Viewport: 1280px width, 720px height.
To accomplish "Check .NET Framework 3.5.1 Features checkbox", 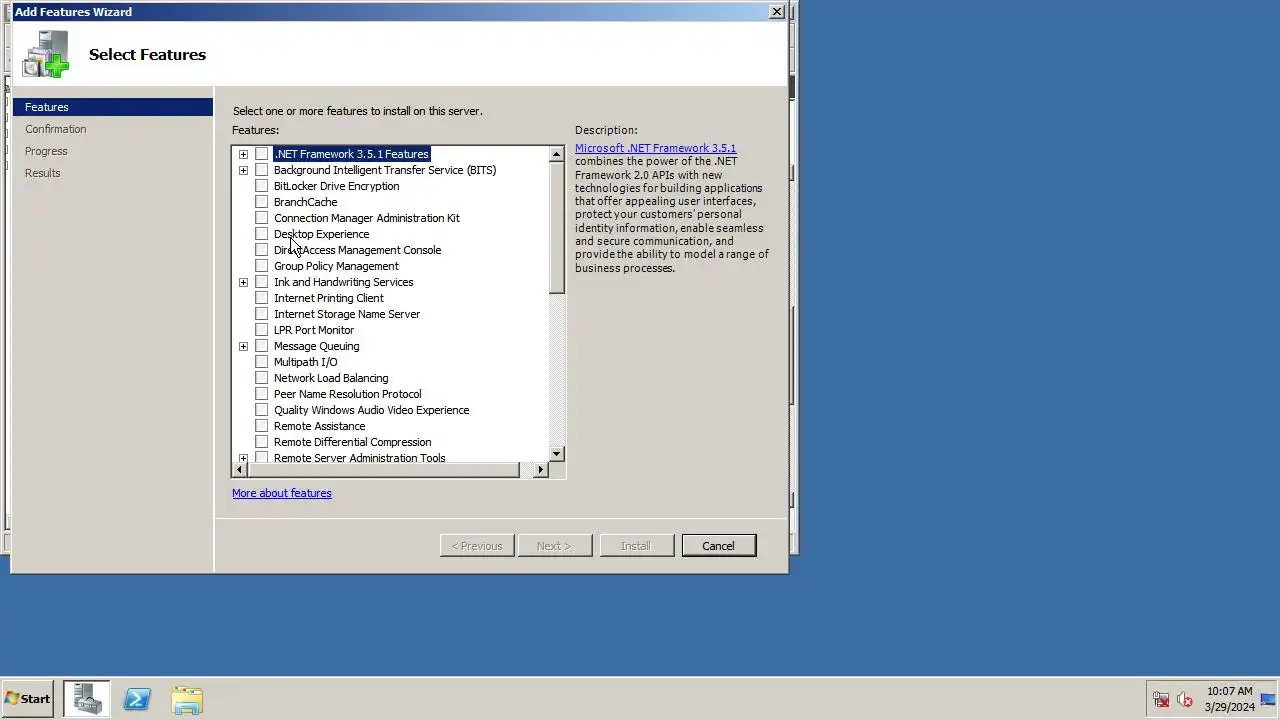I will (262, 154).
